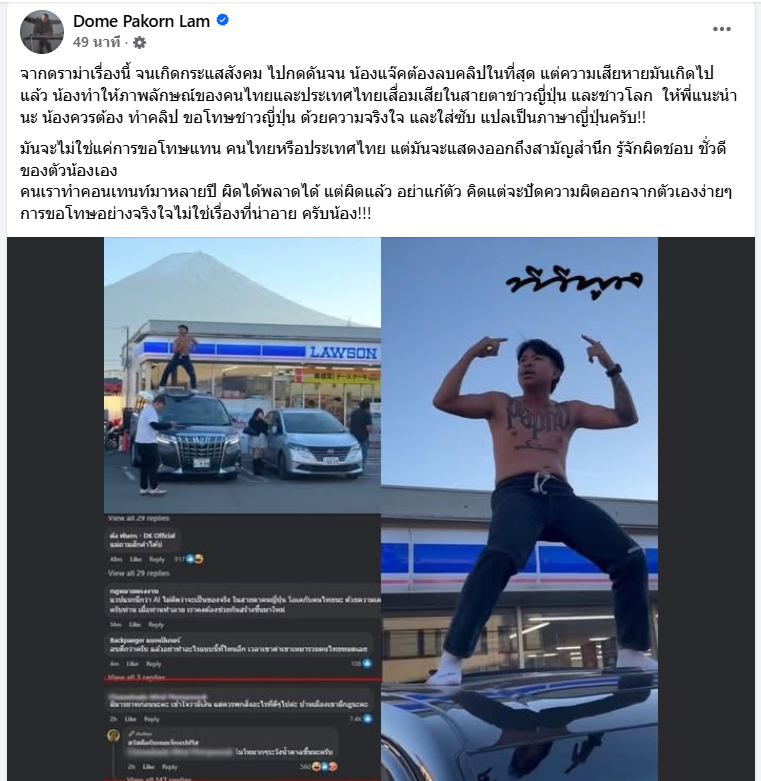Click the Dome Pakorn Lam name link

pos(141,21)
